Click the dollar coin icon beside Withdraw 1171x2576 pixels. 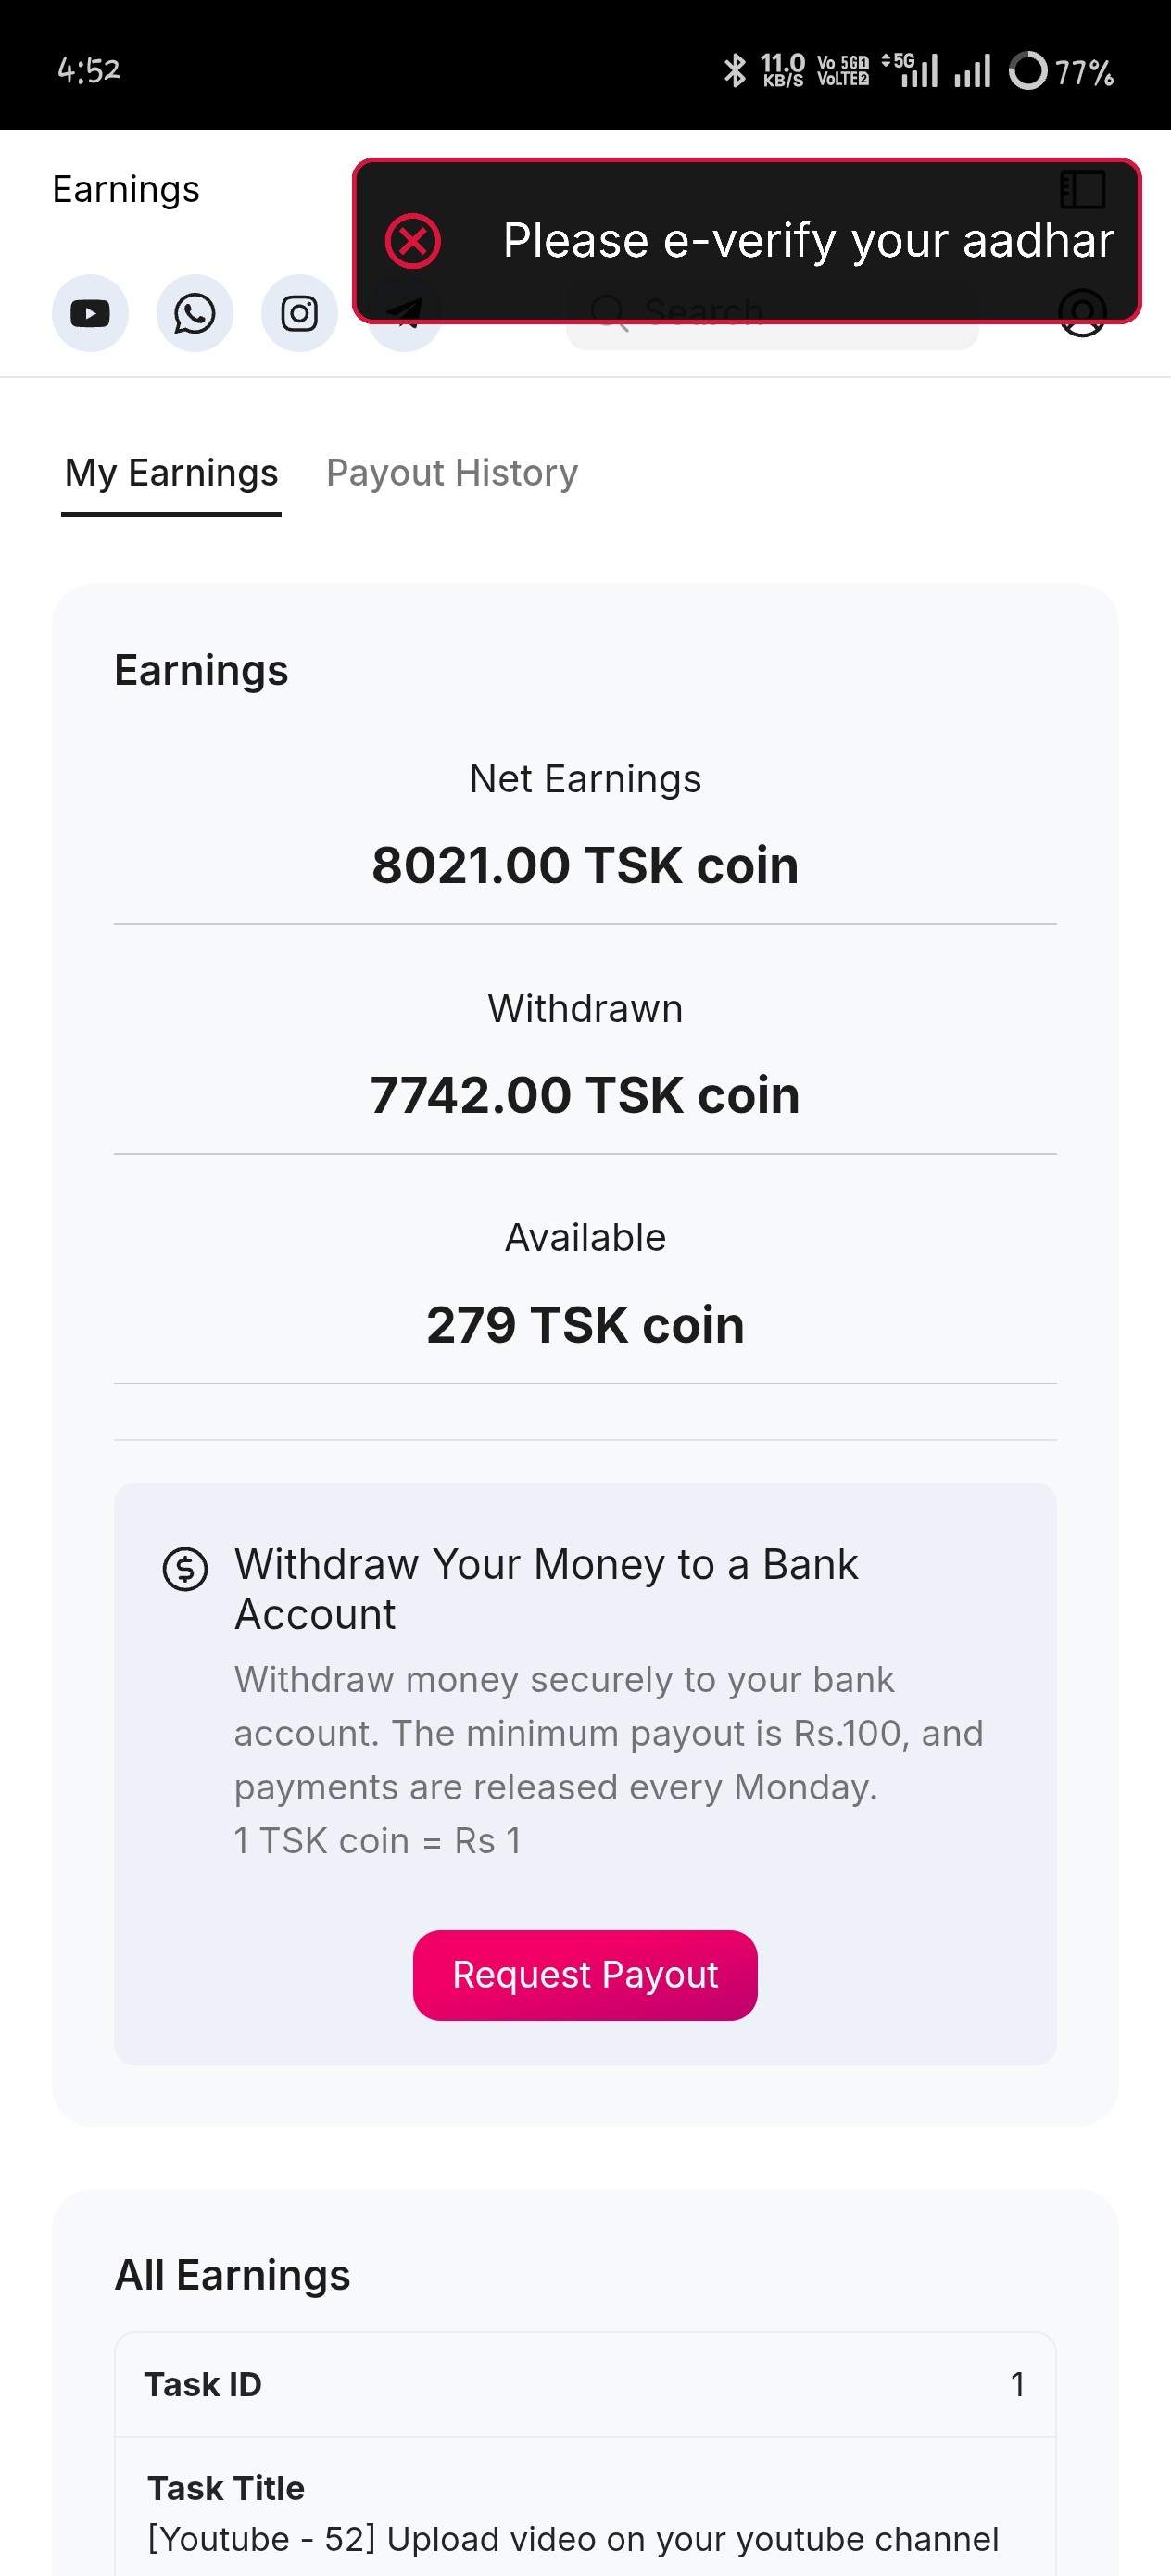[x=185, y=1568]
